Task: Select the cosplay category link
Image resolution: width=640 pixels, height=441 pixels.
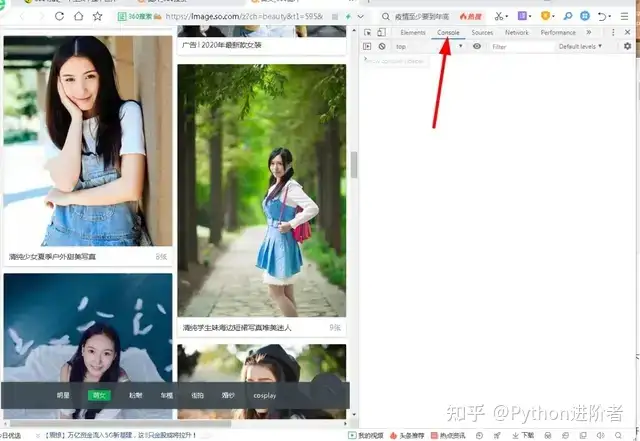Action: coord(264,395)
